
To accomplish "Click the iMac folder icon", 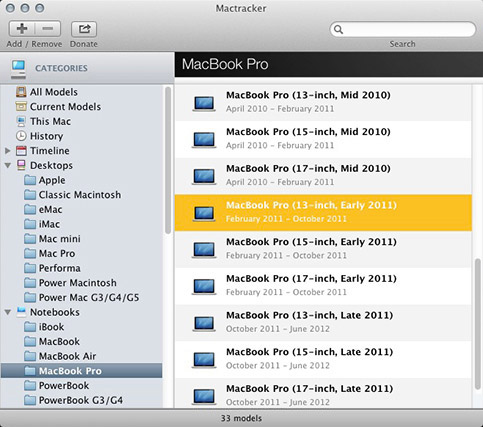I will [x=30, y=224].
